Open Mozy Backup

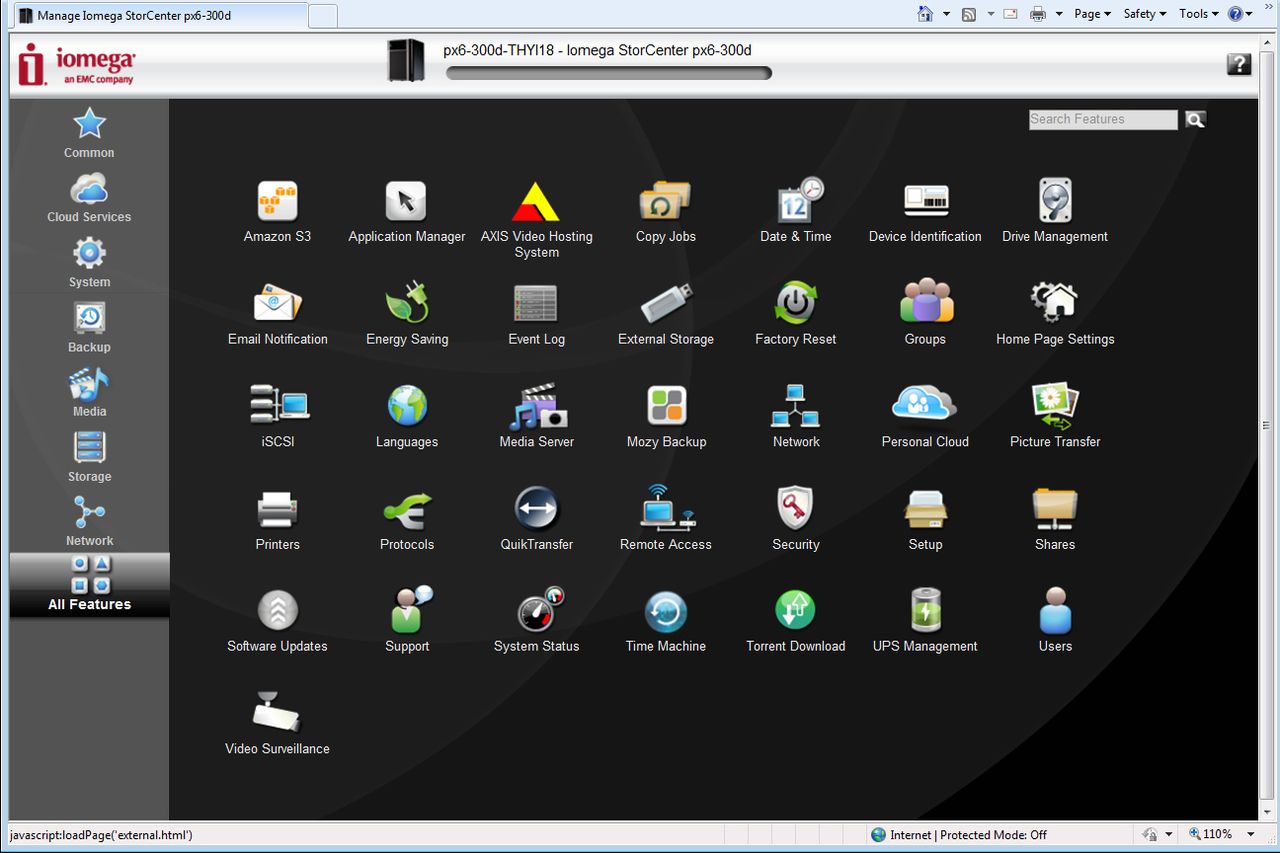point(666,417)
